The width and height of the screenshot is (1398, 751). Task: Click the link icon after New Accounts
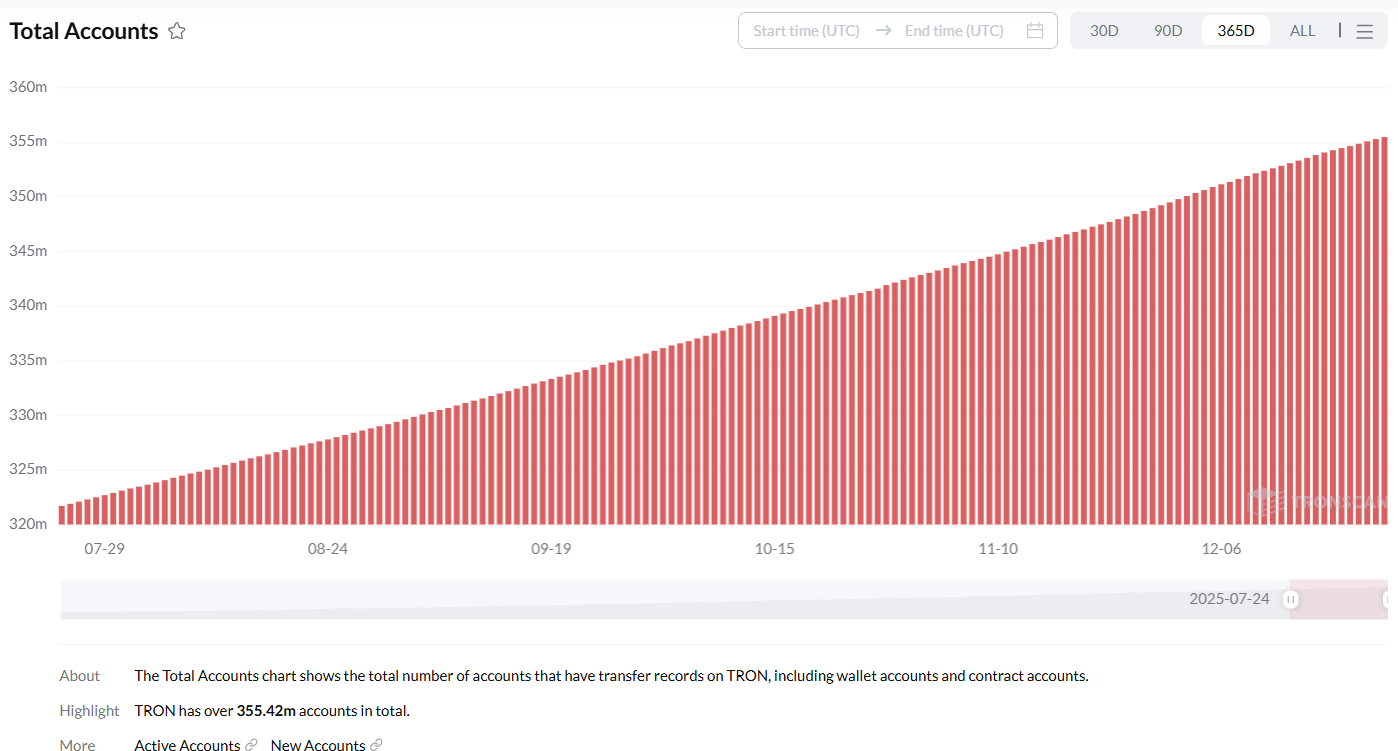click(376, 745)
